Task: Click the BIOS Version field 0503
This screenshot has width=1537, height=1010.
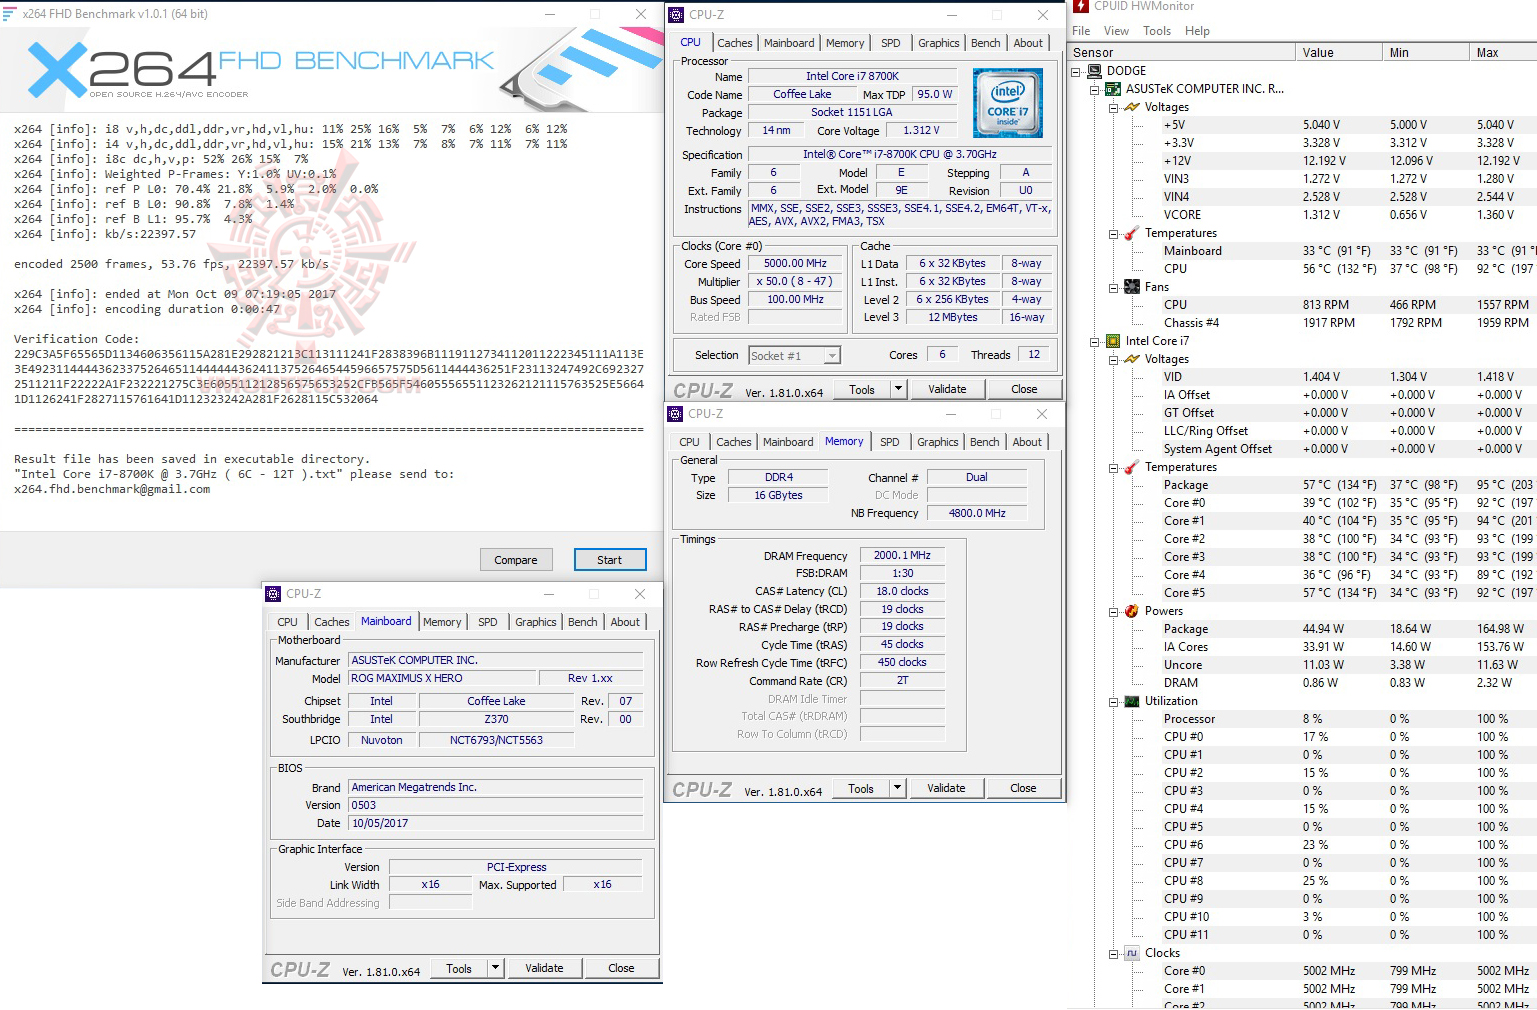Action: (x=495, y=805)
